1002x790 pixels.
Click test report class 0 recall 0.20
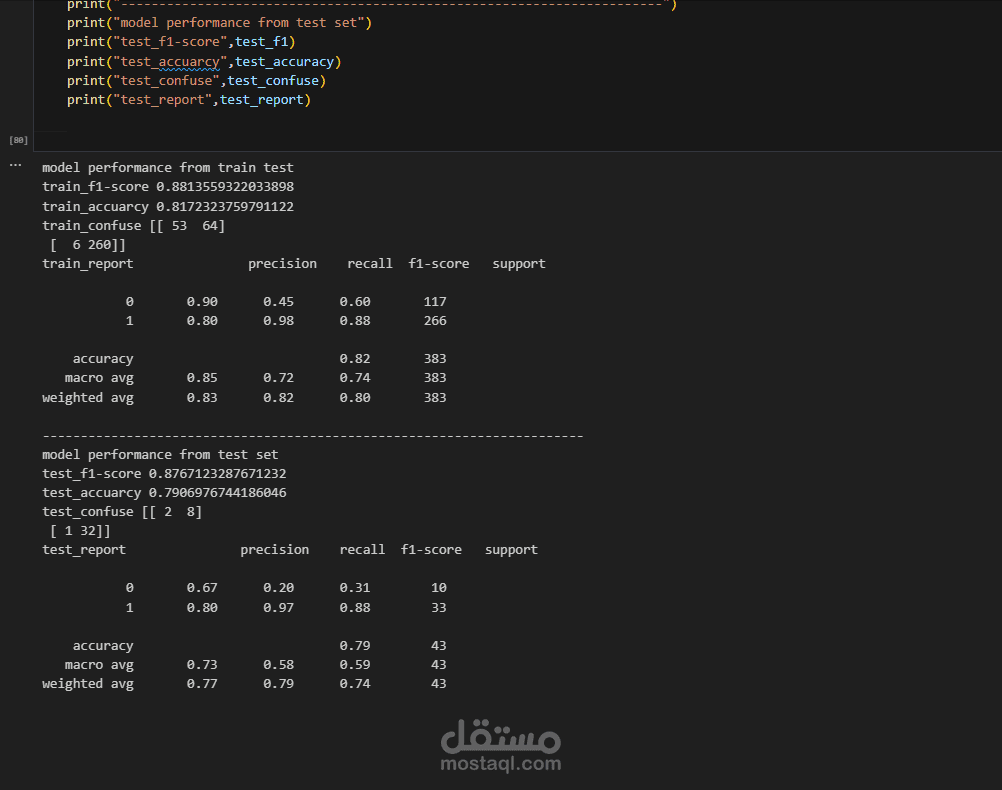[x=279, y=588]
